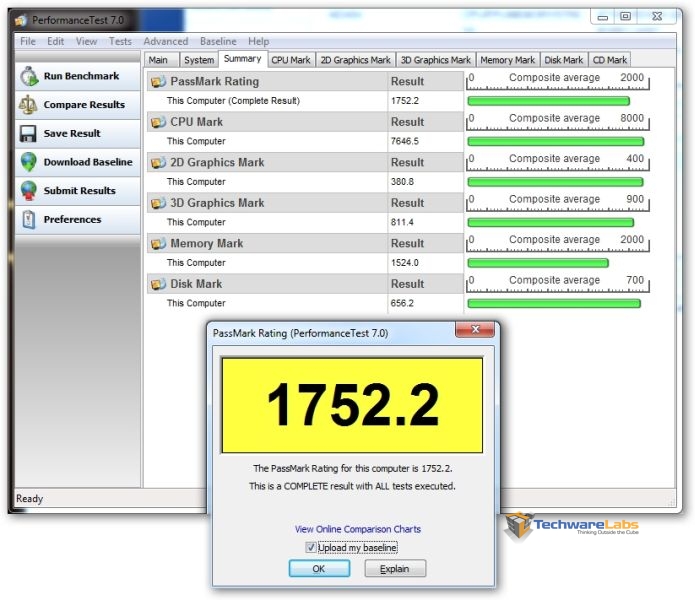
Task: Click the 3D Graphics Mark section icon
Action: 158,203
